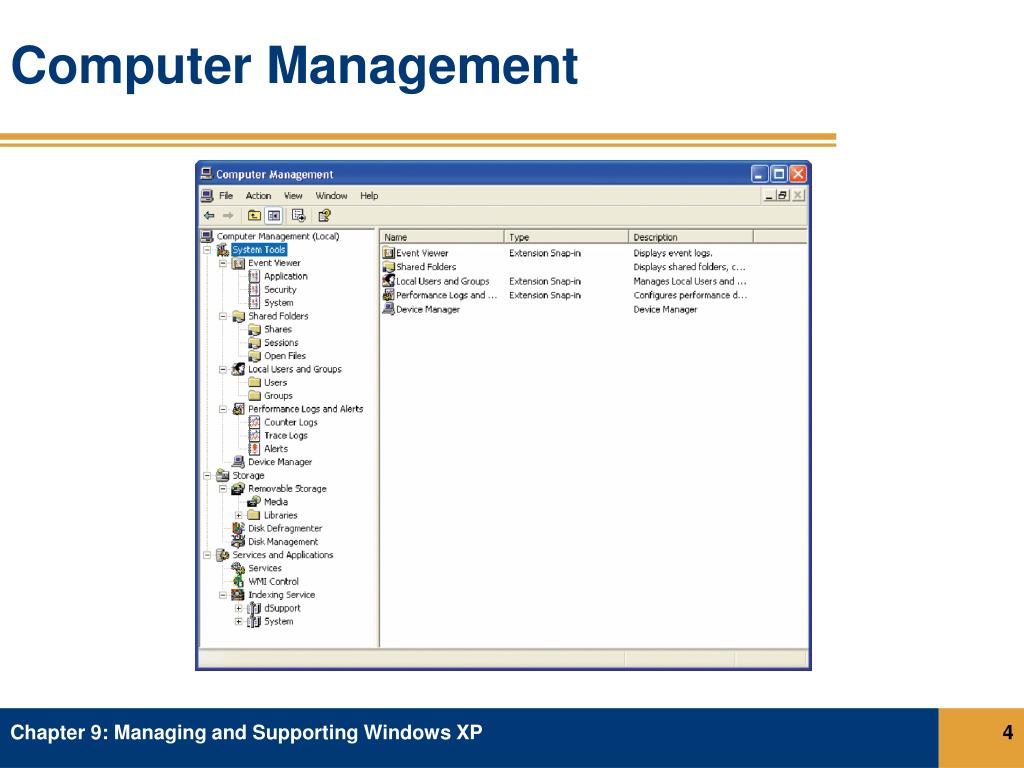This screenshot has width=1024, height=768.
Task: Click the Local Users and Groups tree icon
Action: coord(238,369)
